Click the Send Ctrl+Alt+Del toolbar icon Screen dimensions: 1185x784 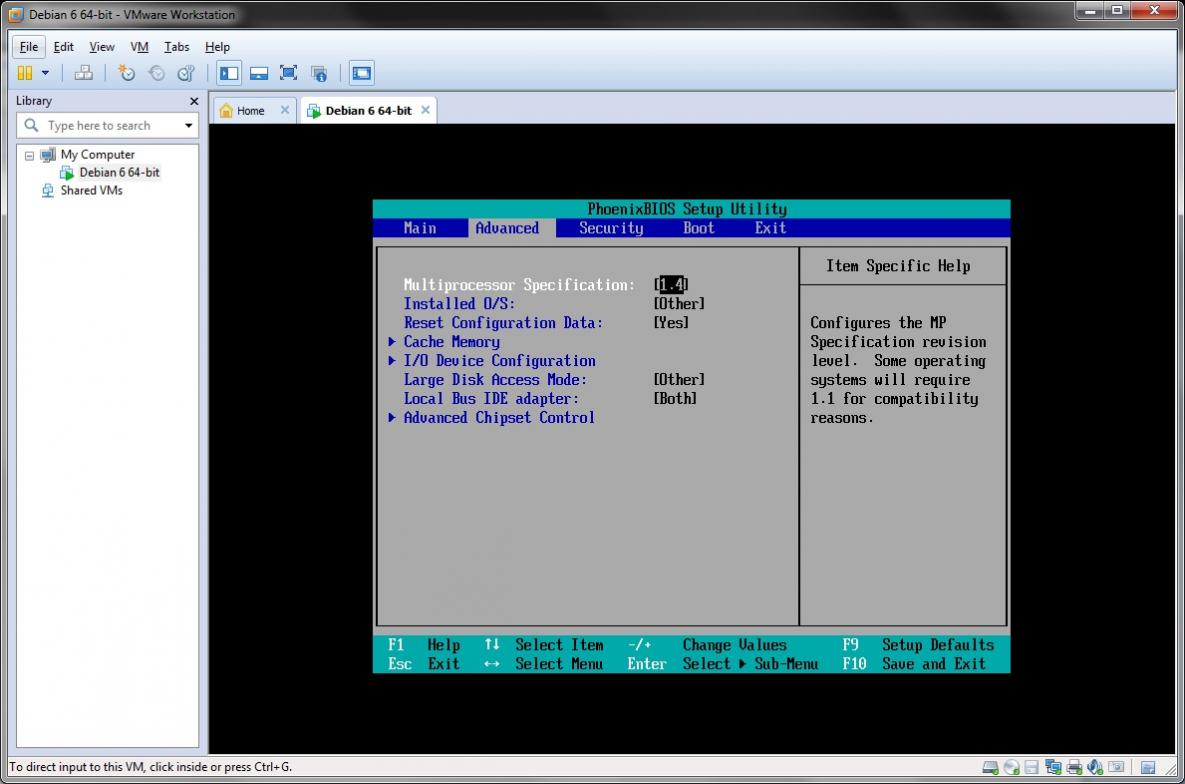click(x=84, y=73)
